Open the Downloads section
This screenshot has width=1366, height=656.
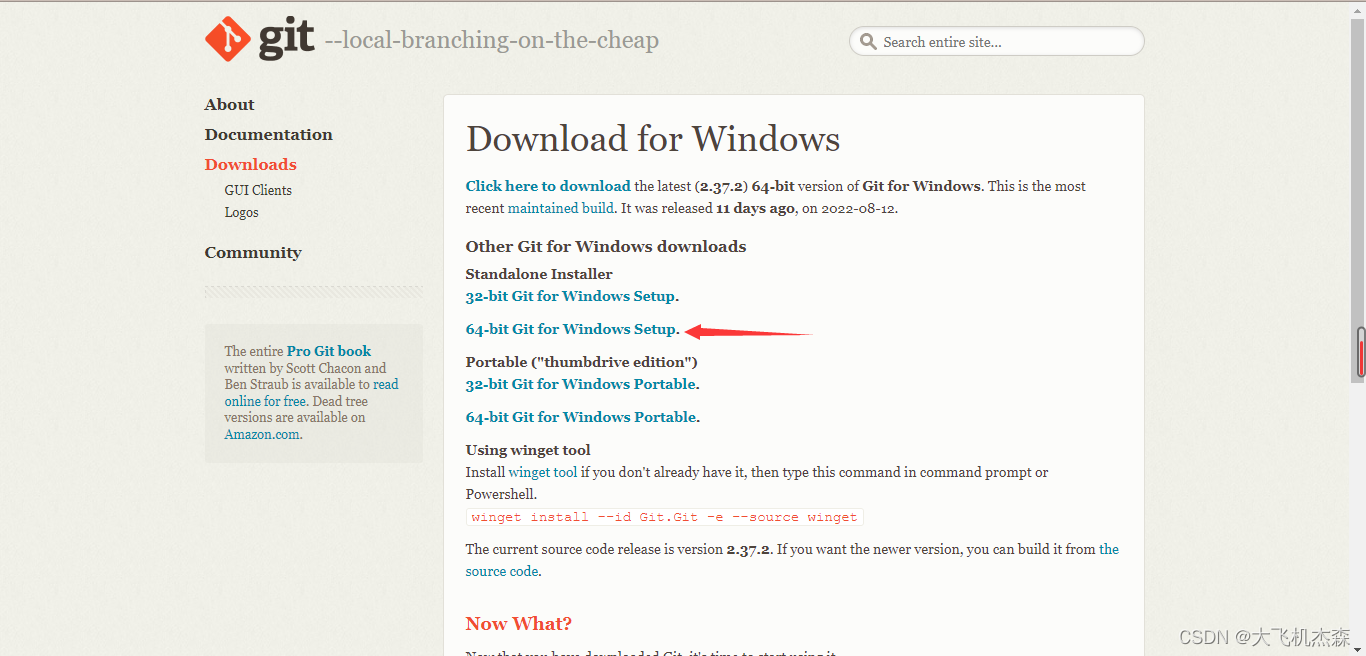coord(251,164)
